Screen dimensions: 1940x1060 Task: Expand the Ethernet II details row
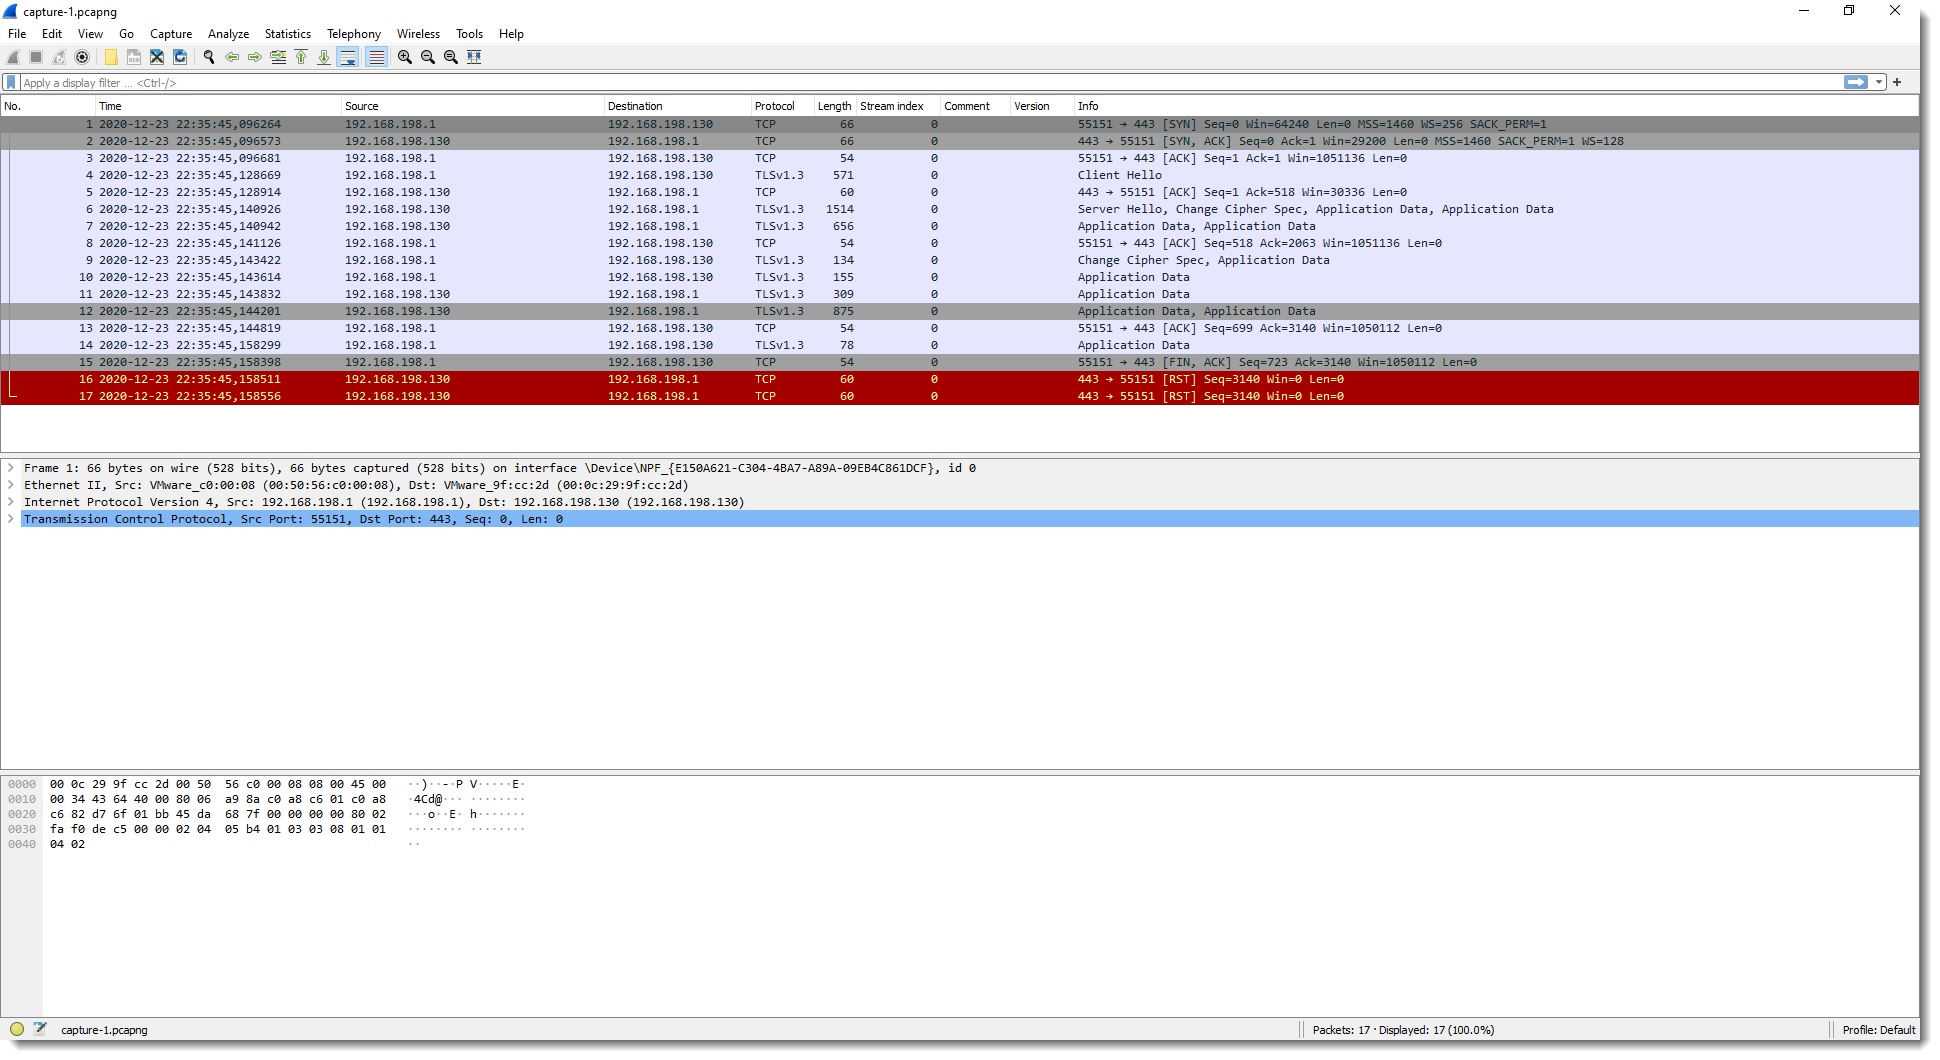click(x=11, y=485)
